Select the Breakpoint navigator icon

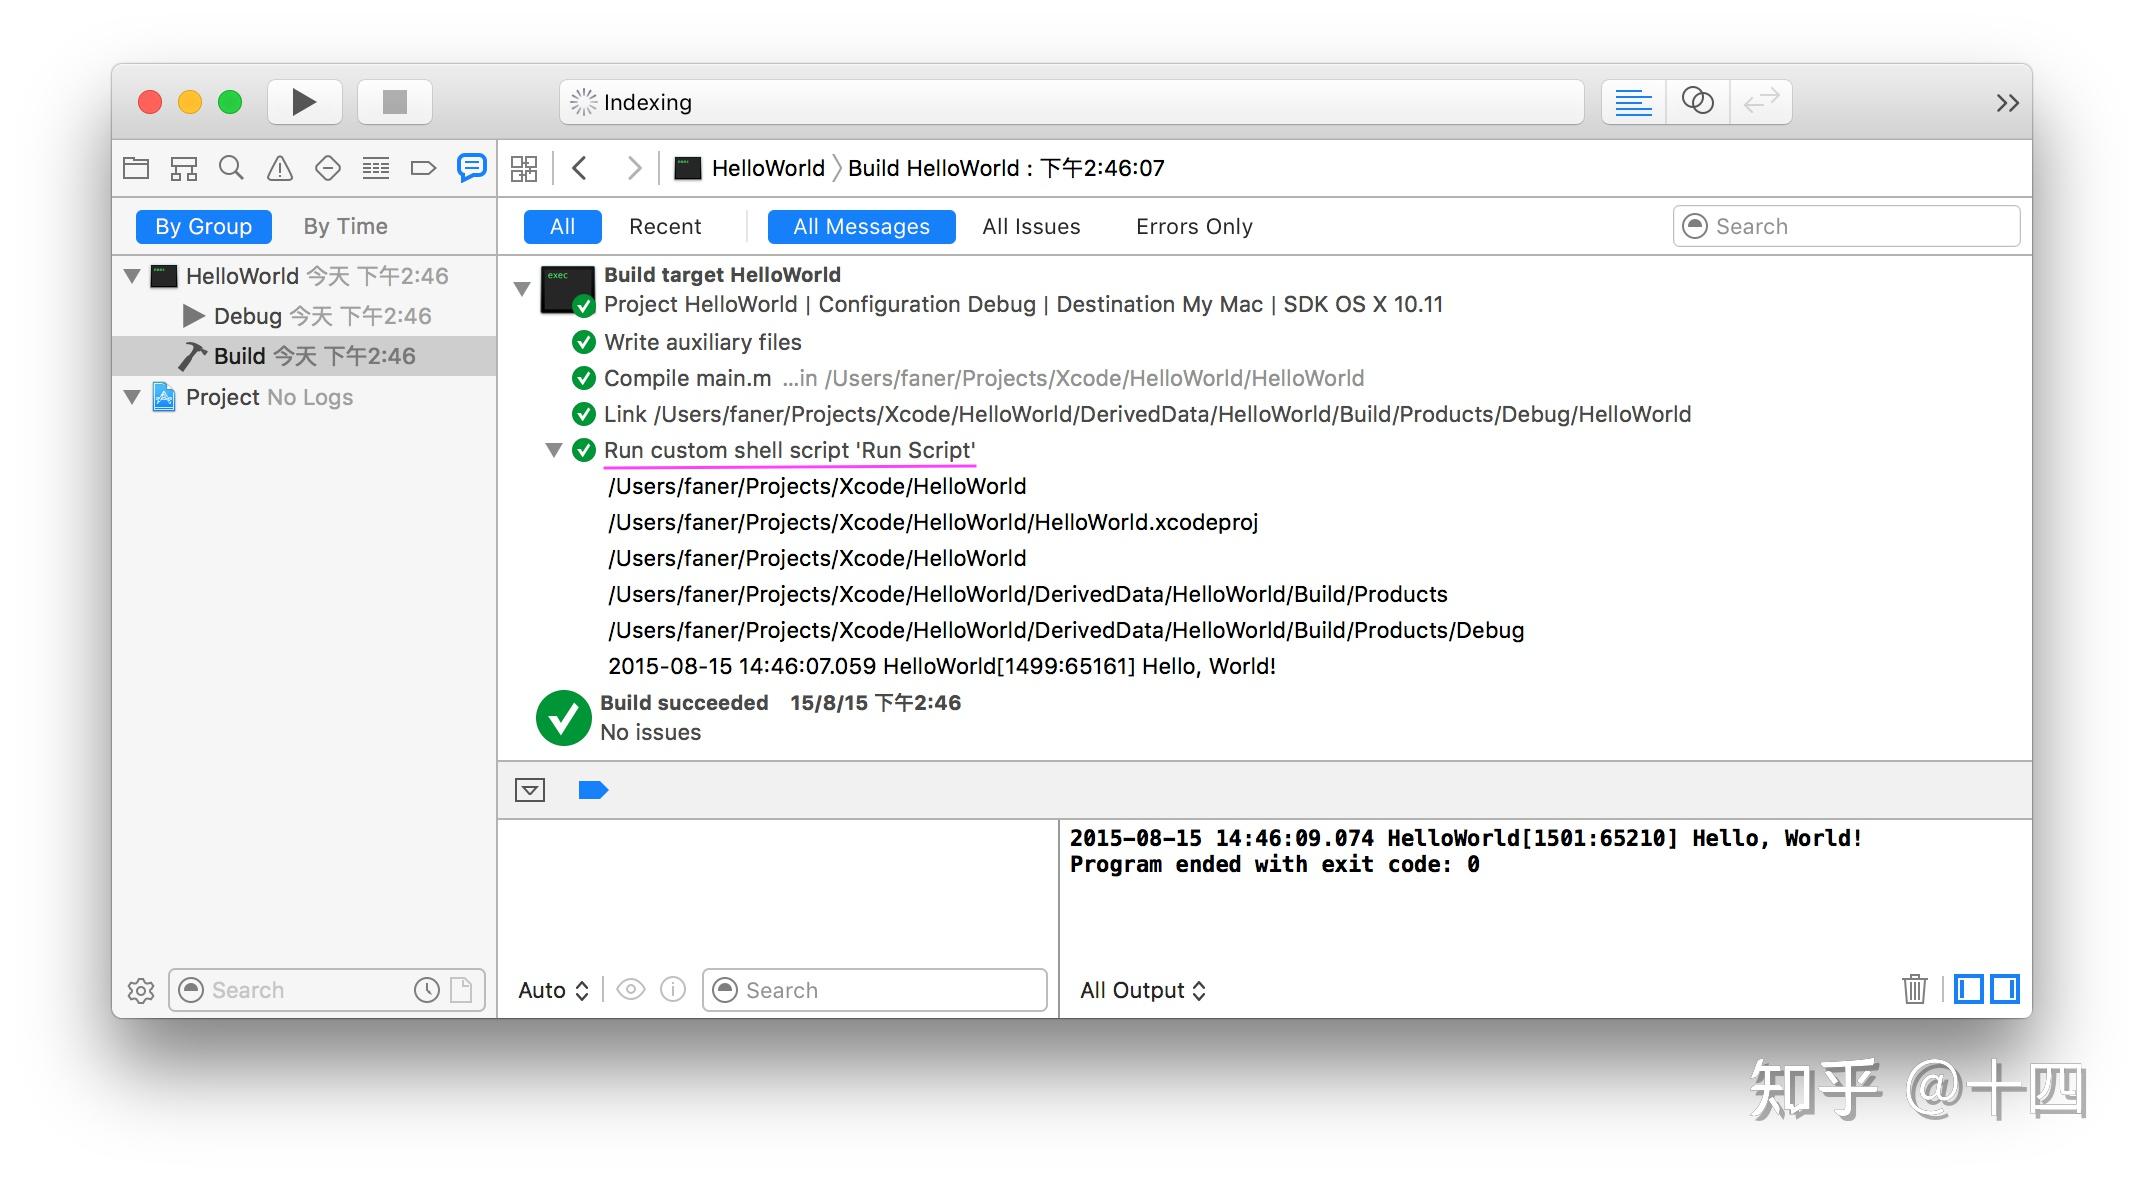327,167
